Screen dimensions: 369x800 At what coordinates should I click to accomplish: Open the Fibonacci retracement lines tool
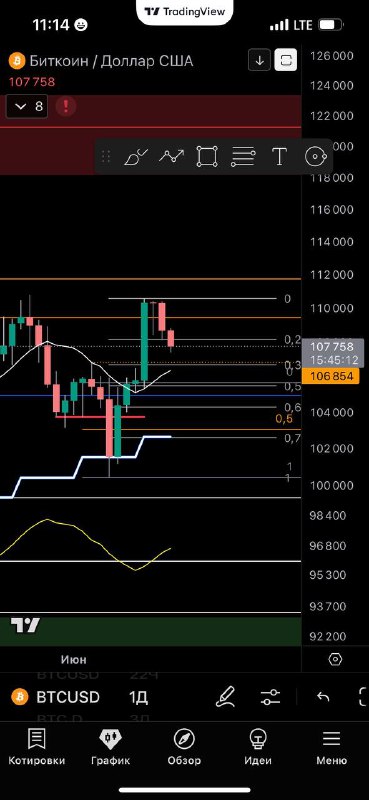click(x=242, y=156)
